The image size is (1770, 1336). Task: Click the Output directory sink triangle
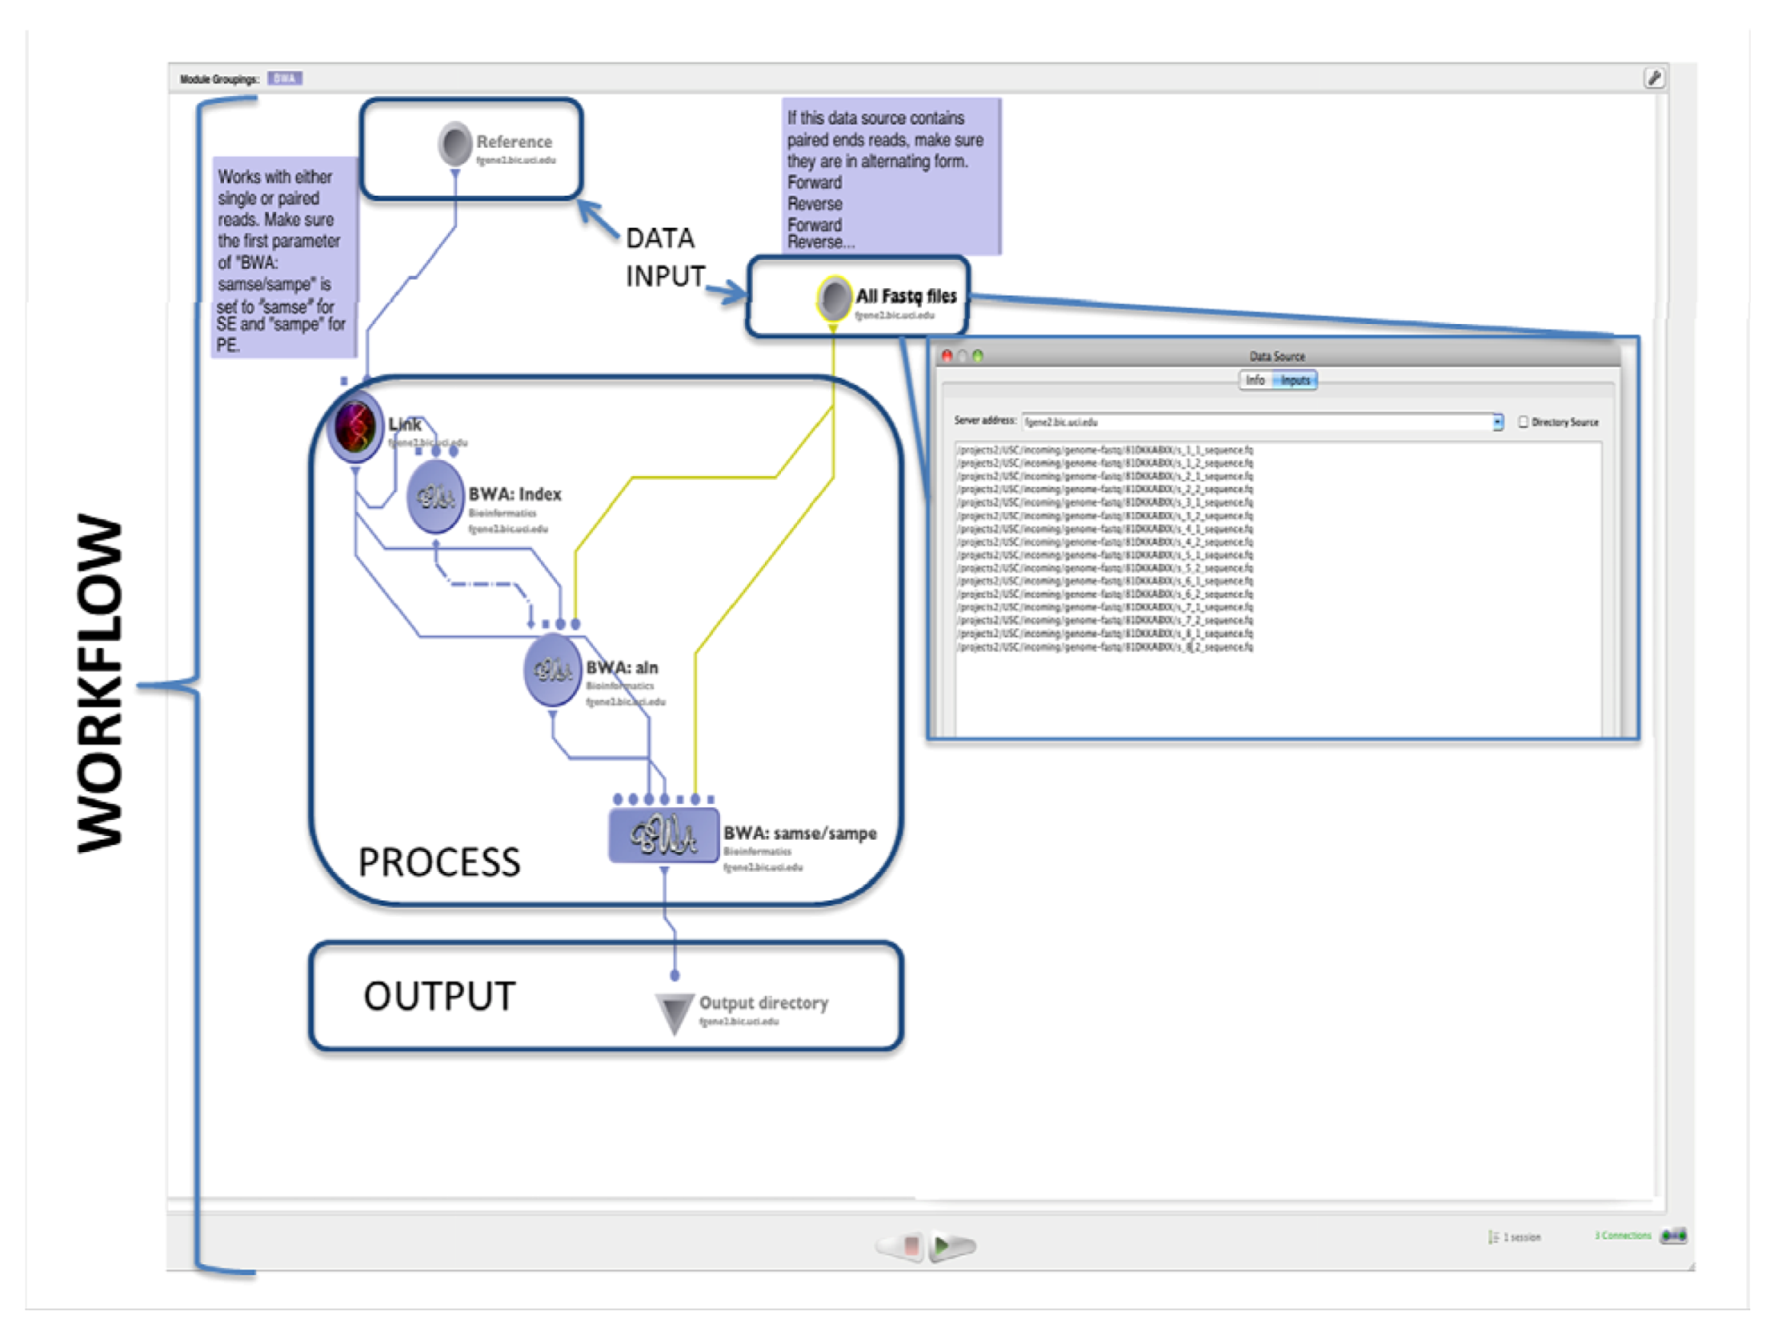[674, 1013]
